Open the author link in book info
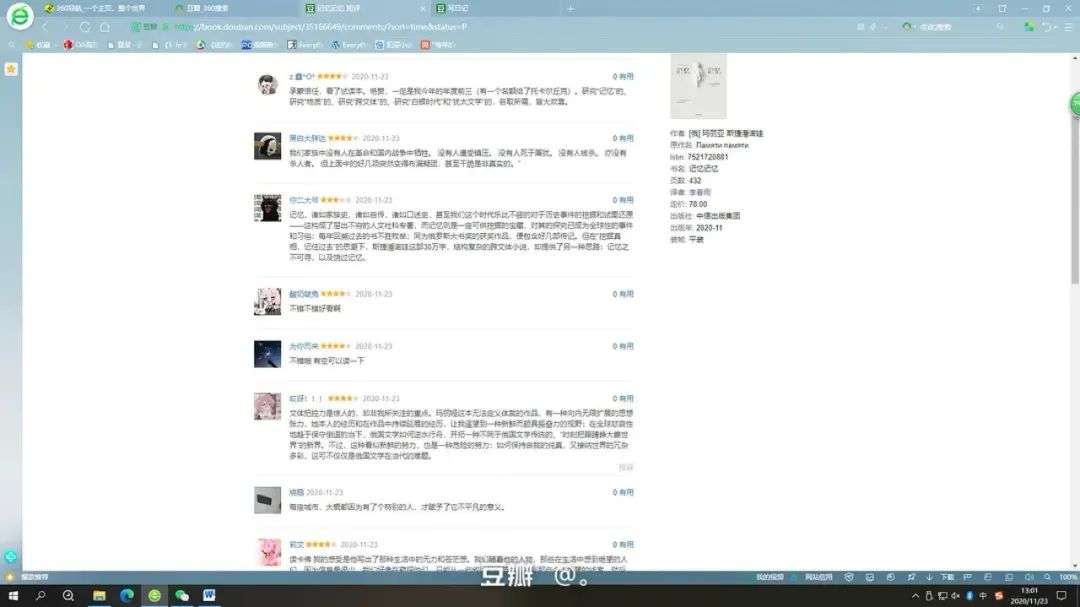Image resolution: width=1080 pixels, height=607 pixels. (726, 134)
